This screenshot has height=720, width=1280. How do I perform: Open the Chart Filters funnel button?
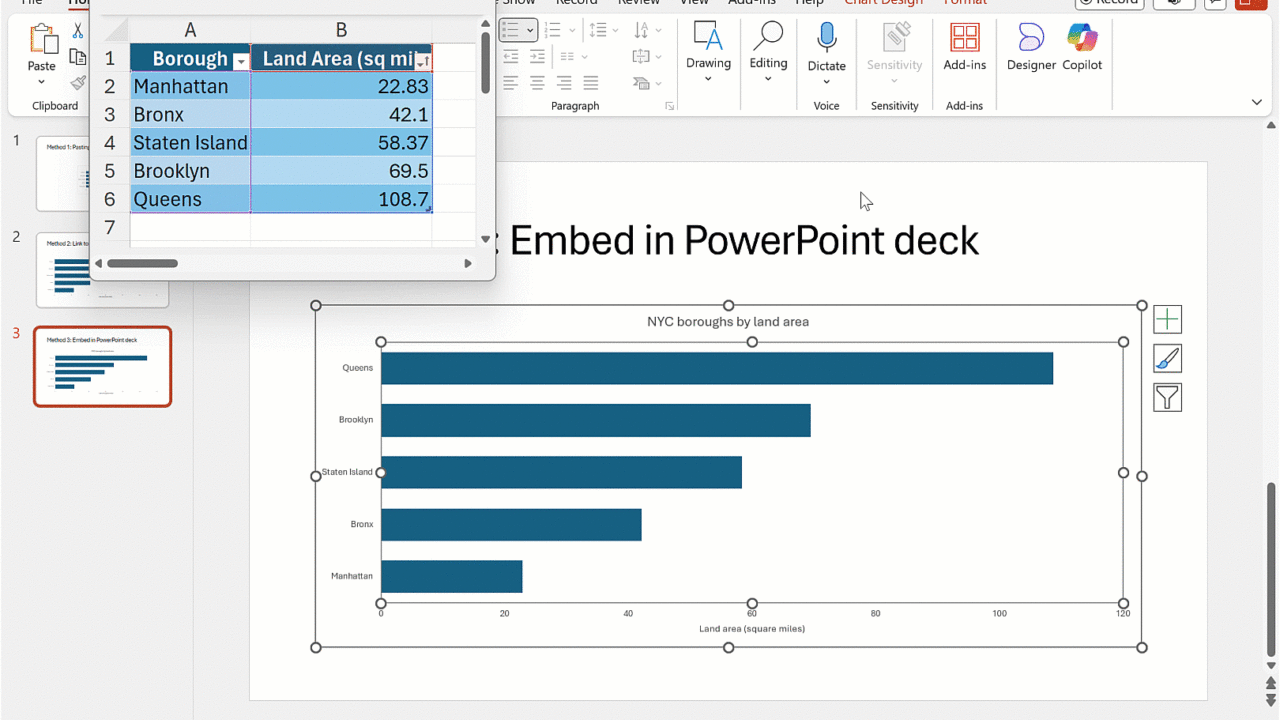pos(1167,398)
